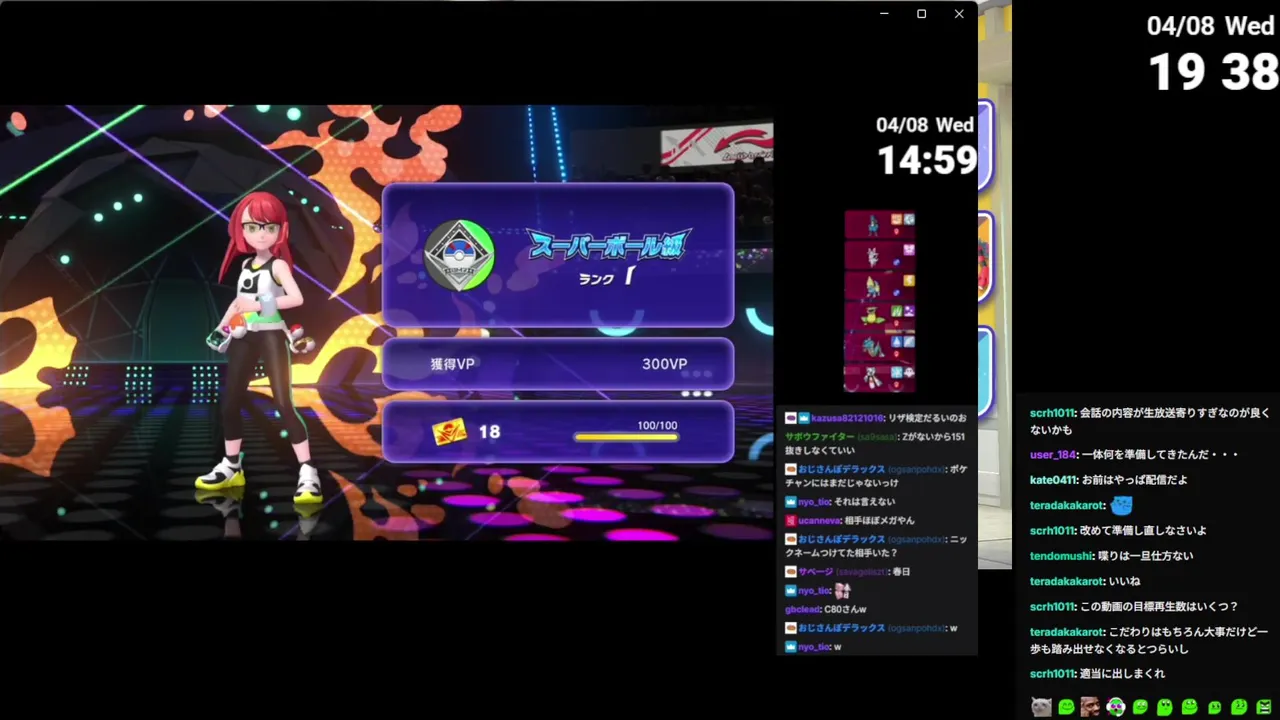Click message お前はやっぱ配信だよ
This screenshot has width=1280, height=720.
click(x=1135, y=480)
